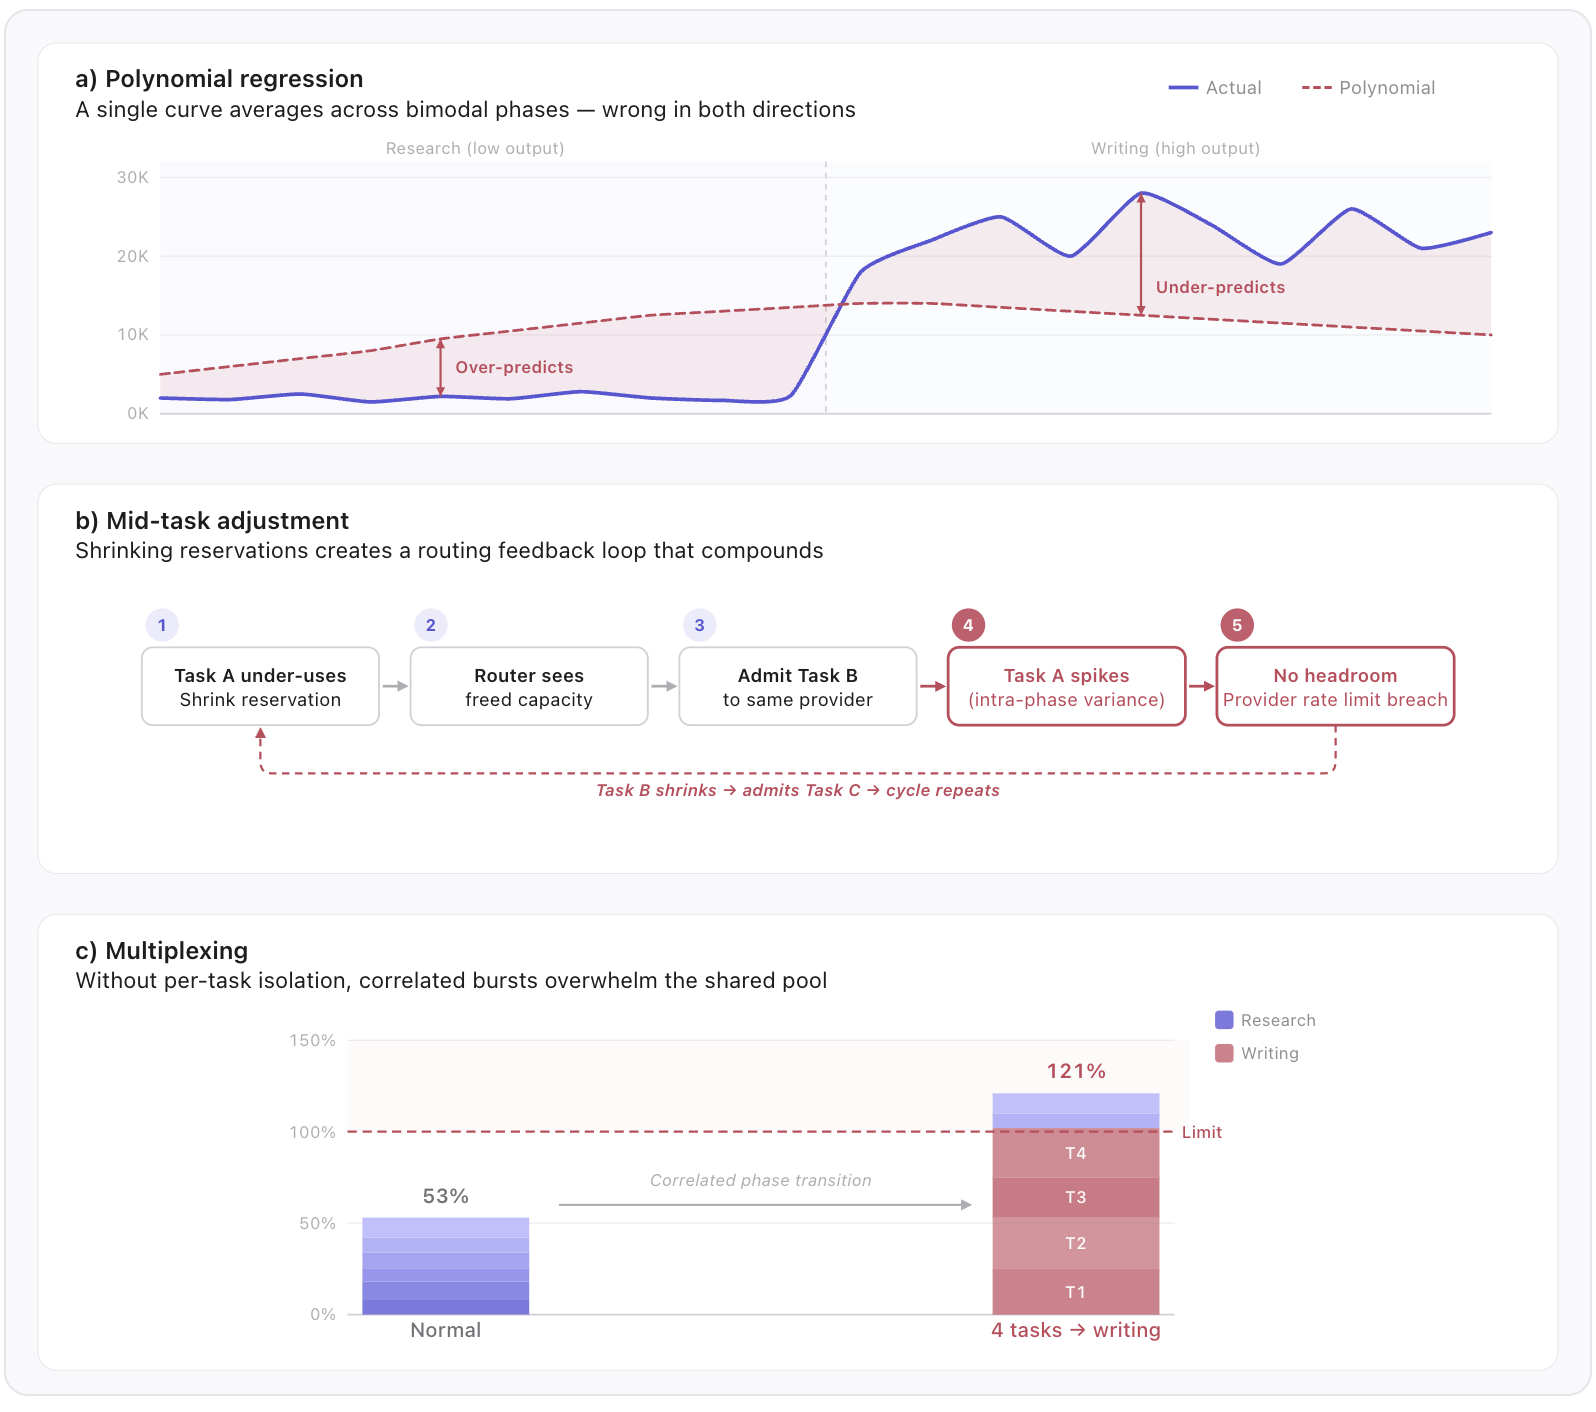Screen dimensions: 1596x1412
Task: Click the dashed Polynomial legend marker
Action: point(1316,88)
